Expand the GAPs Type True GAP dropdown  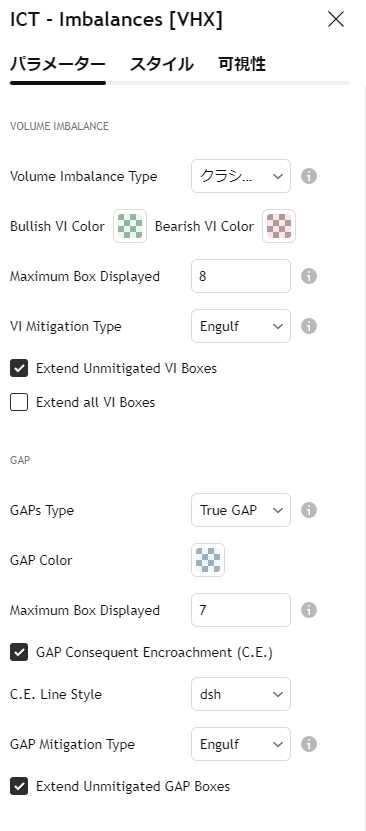[241, 510]
